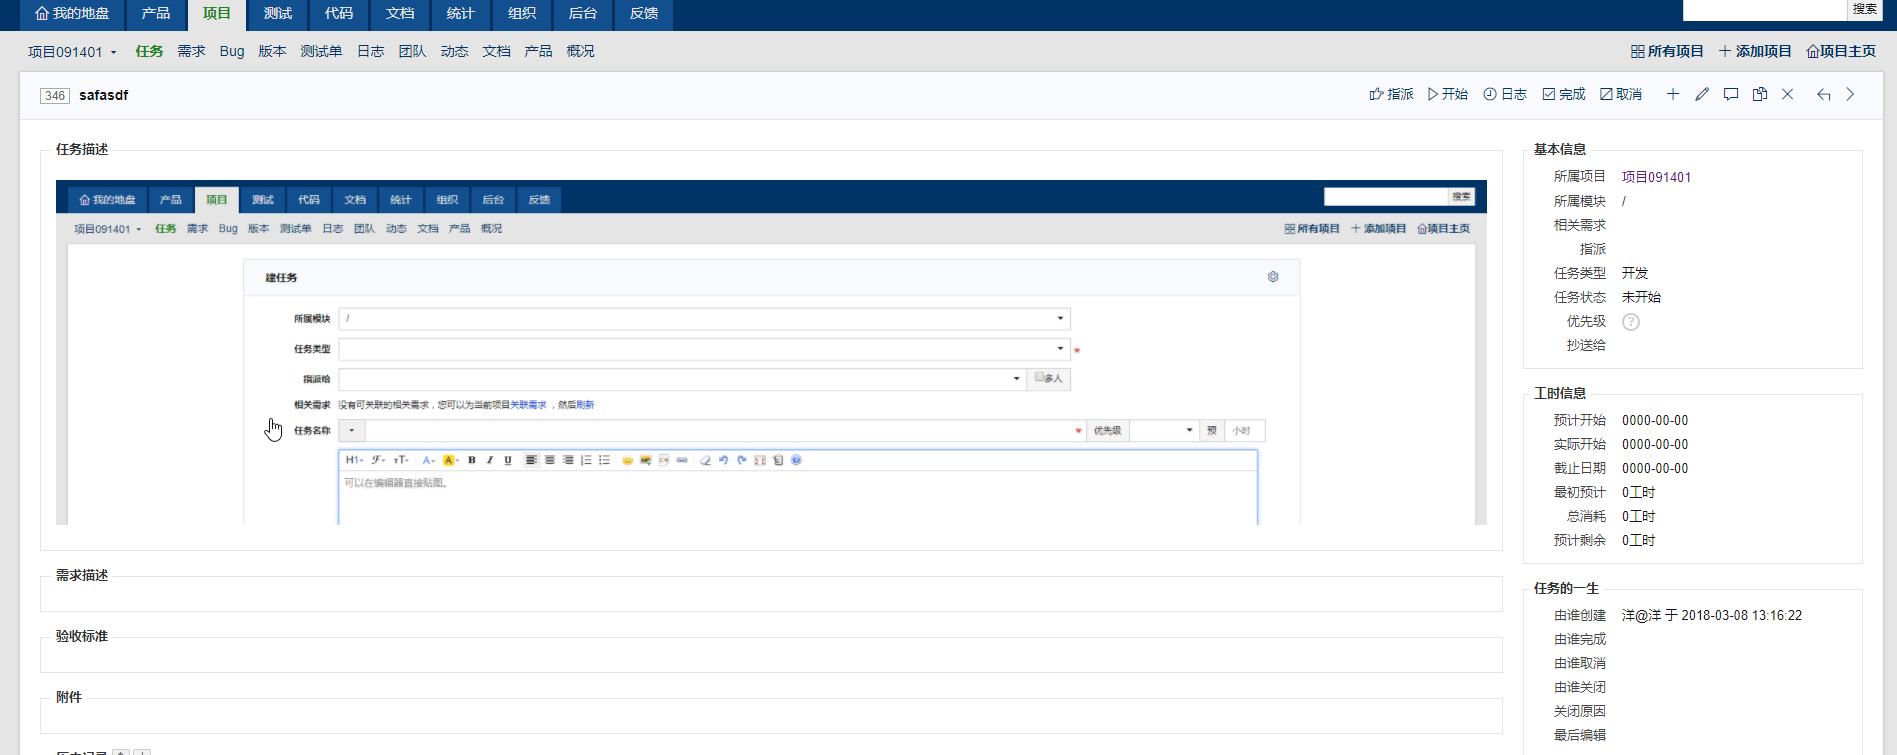1897x755 pixels.
Task: Click the X delete icon in task toolbar
Action: point(1788,94)
